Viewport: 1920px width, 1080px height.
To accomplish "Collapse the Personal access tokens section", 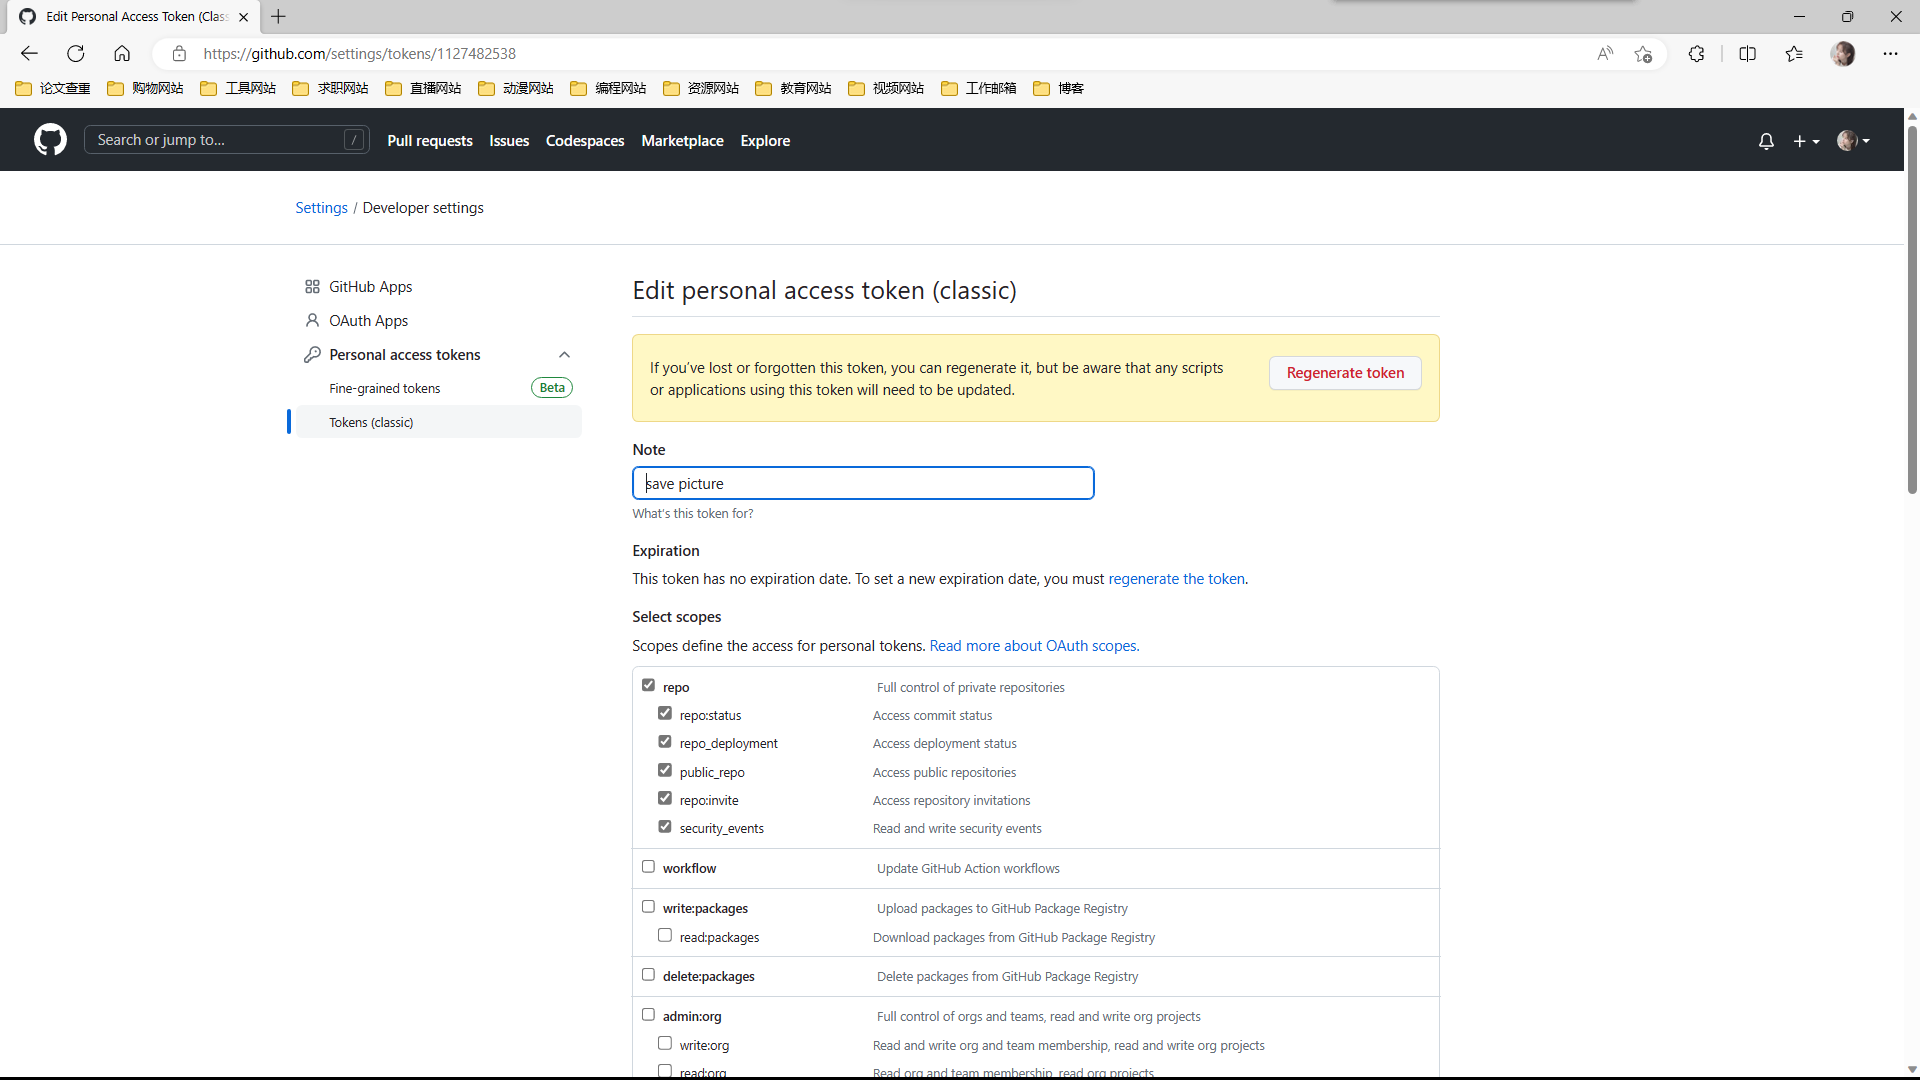I will pos(564,355).
